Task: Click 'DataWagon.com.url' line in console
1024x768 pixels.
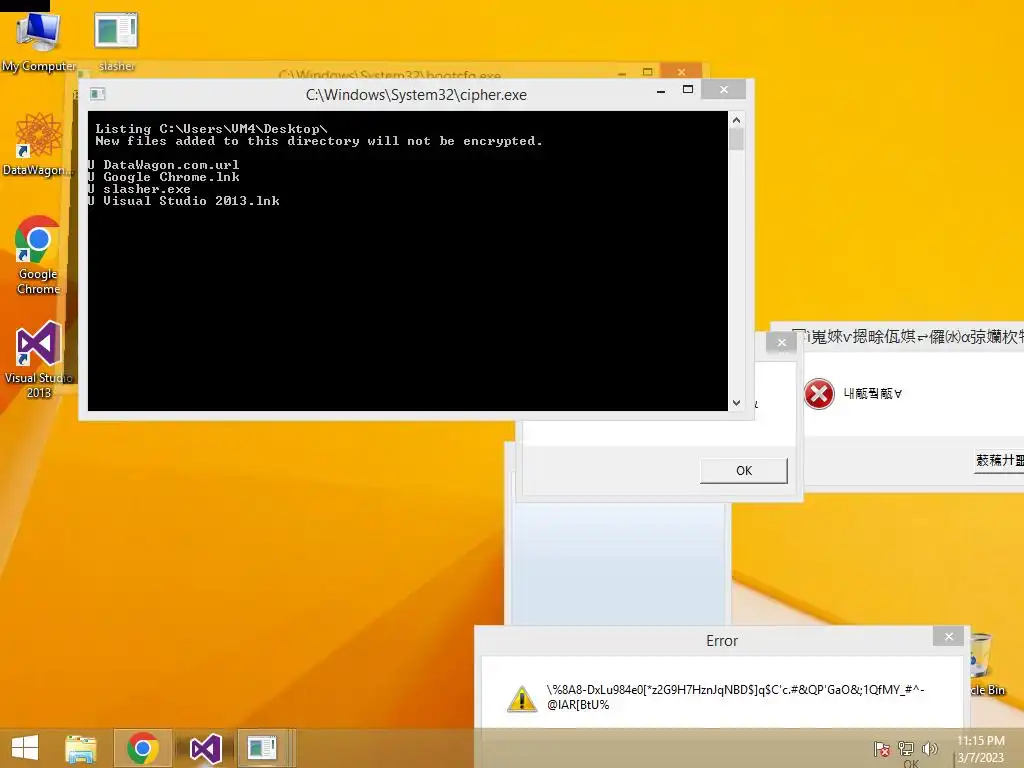Action: tap(171, 165)
